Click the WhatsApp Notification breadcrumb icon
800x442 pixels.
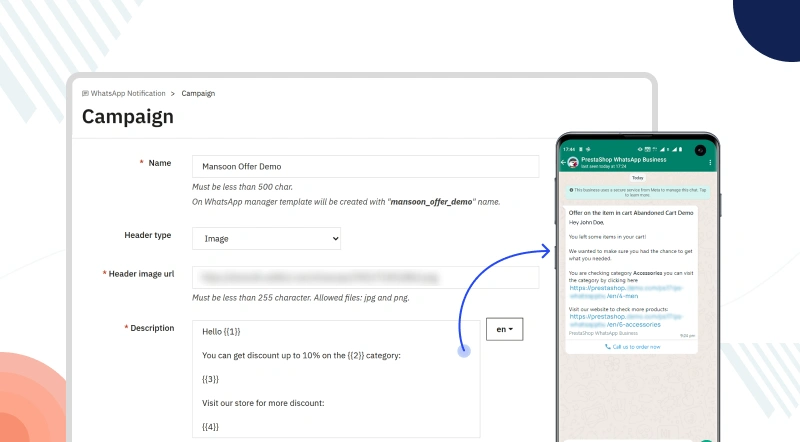point(85,93)
